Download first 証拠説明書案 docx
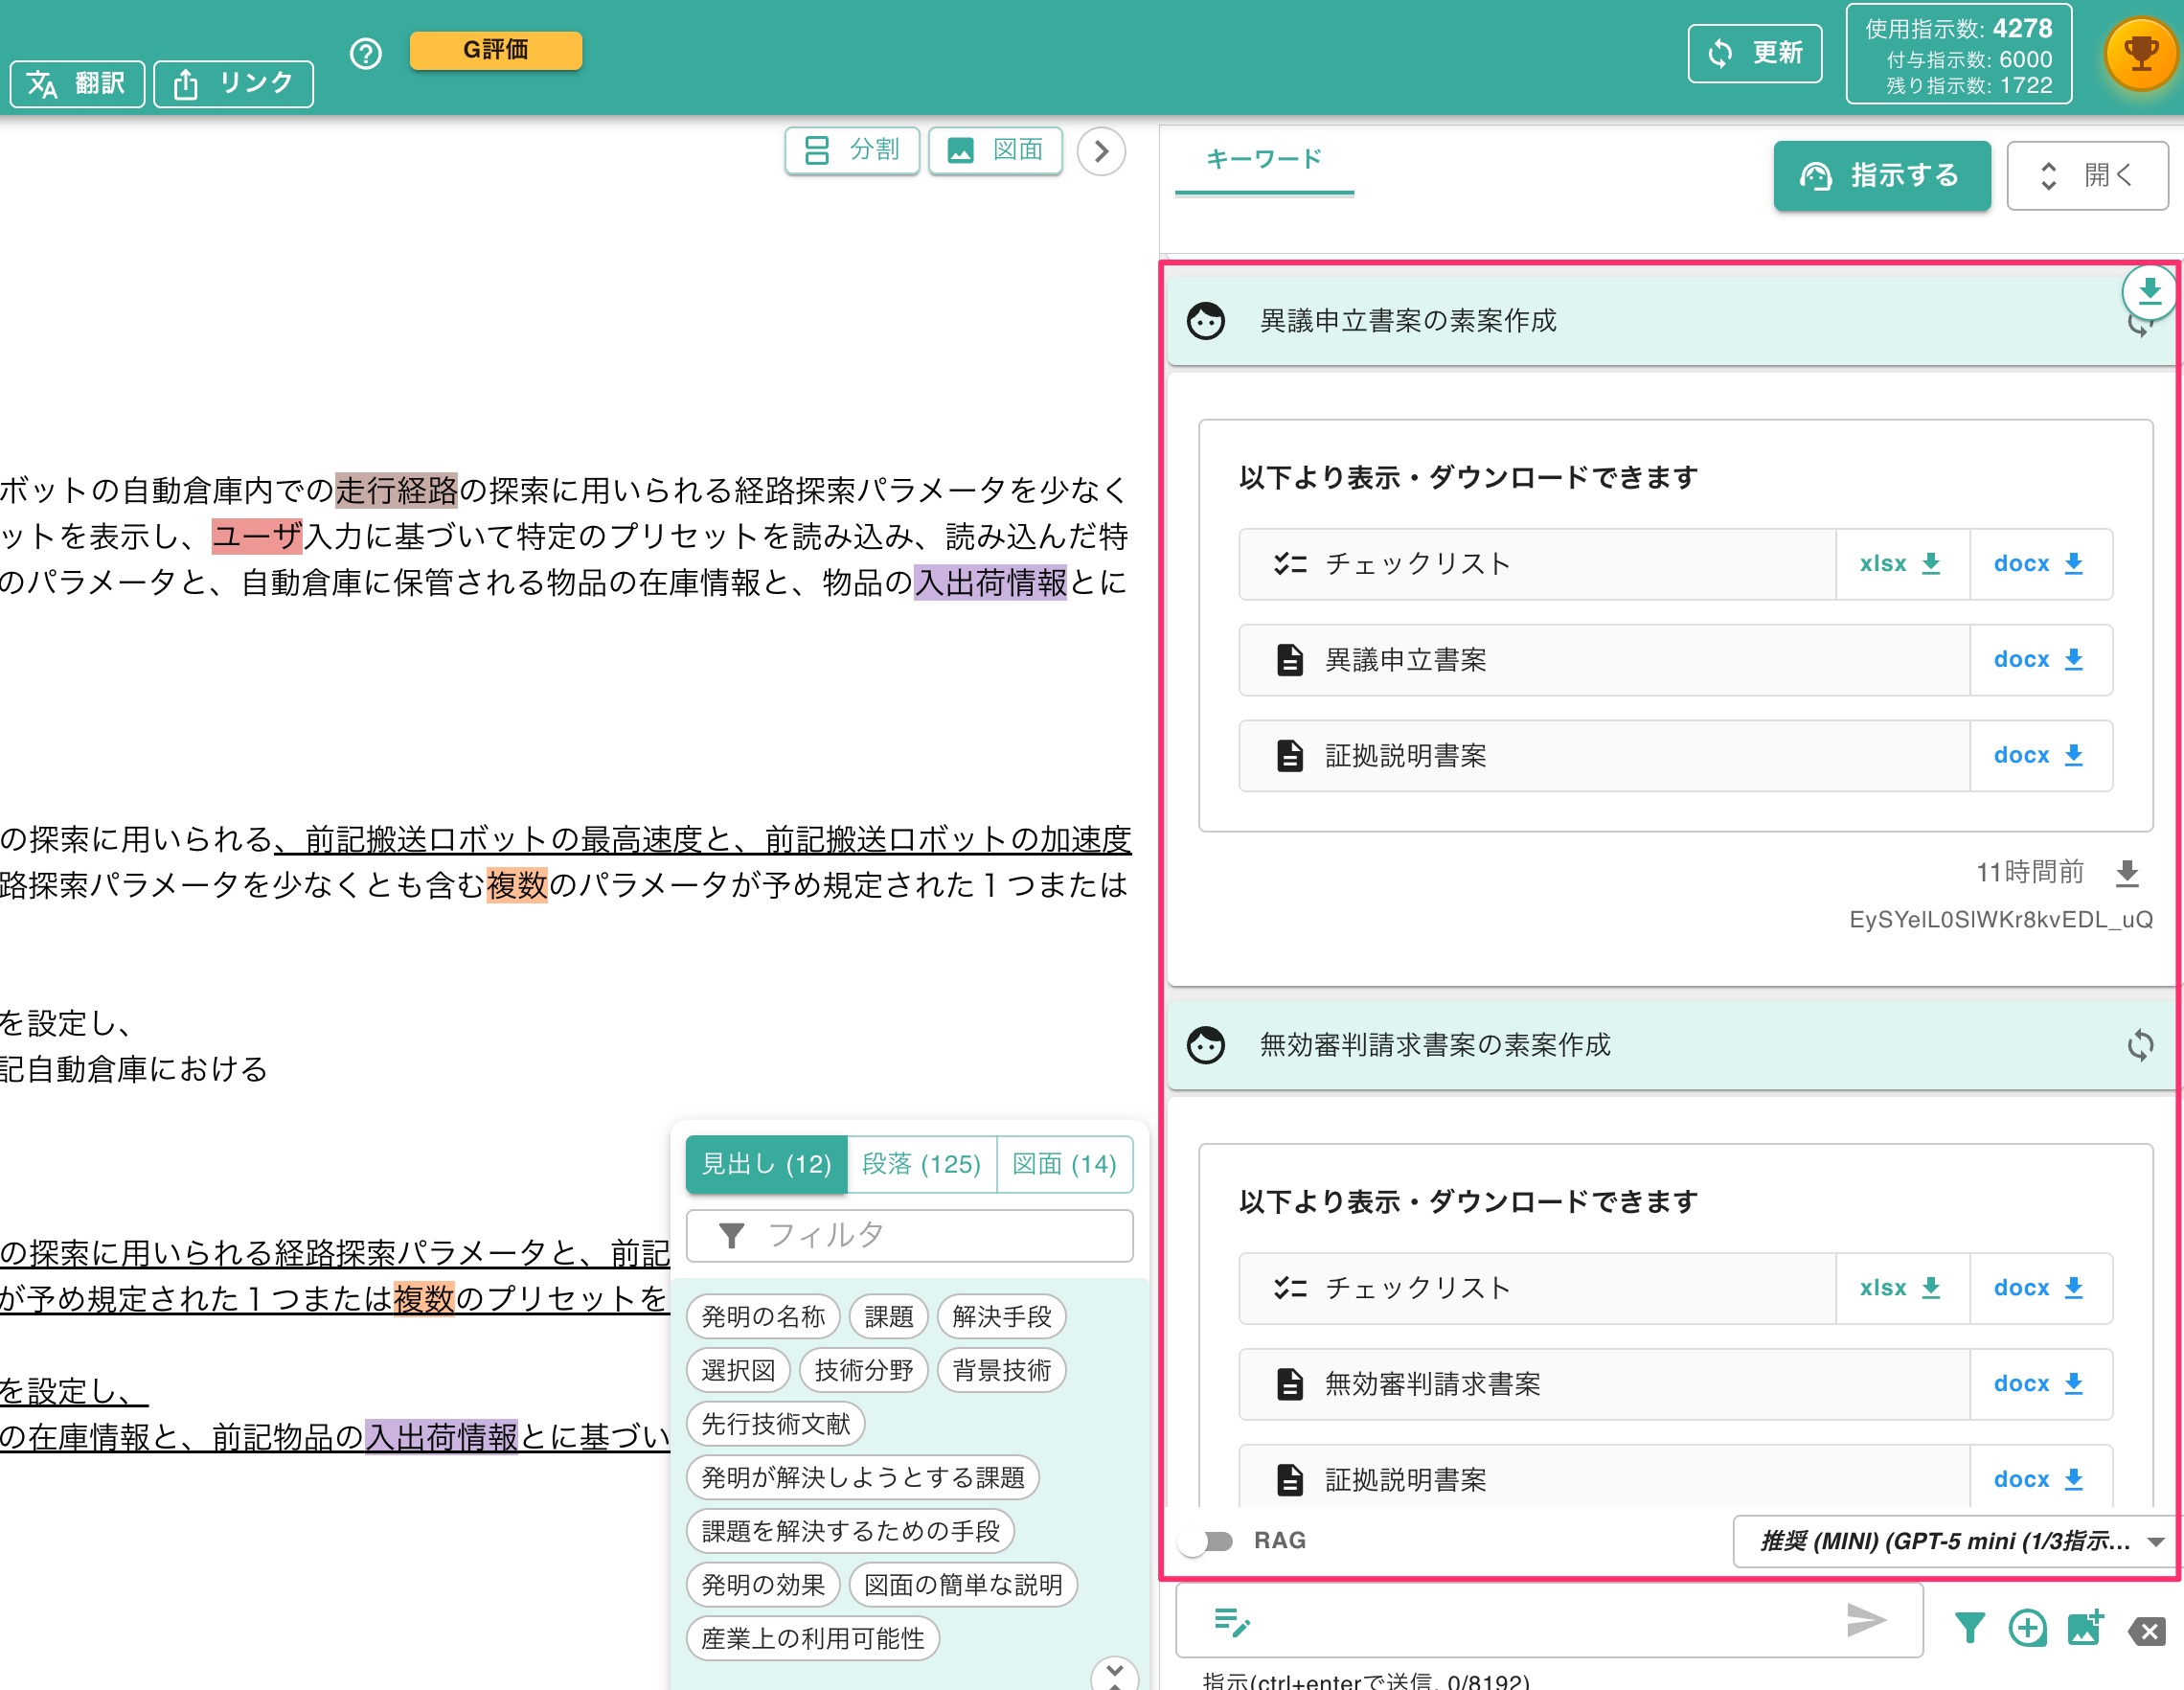Screen dimensions: 2184x1690 [2039, 756]
